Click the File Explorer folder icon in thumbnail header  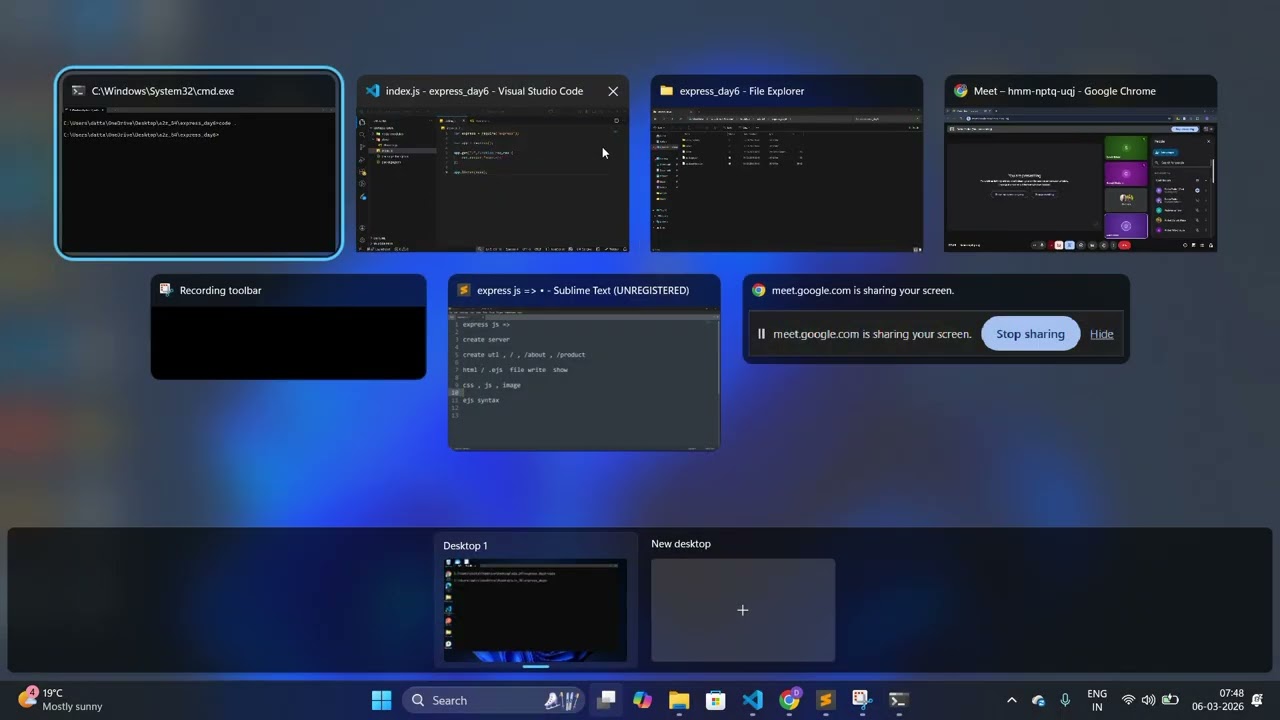[x=666, y=91]
